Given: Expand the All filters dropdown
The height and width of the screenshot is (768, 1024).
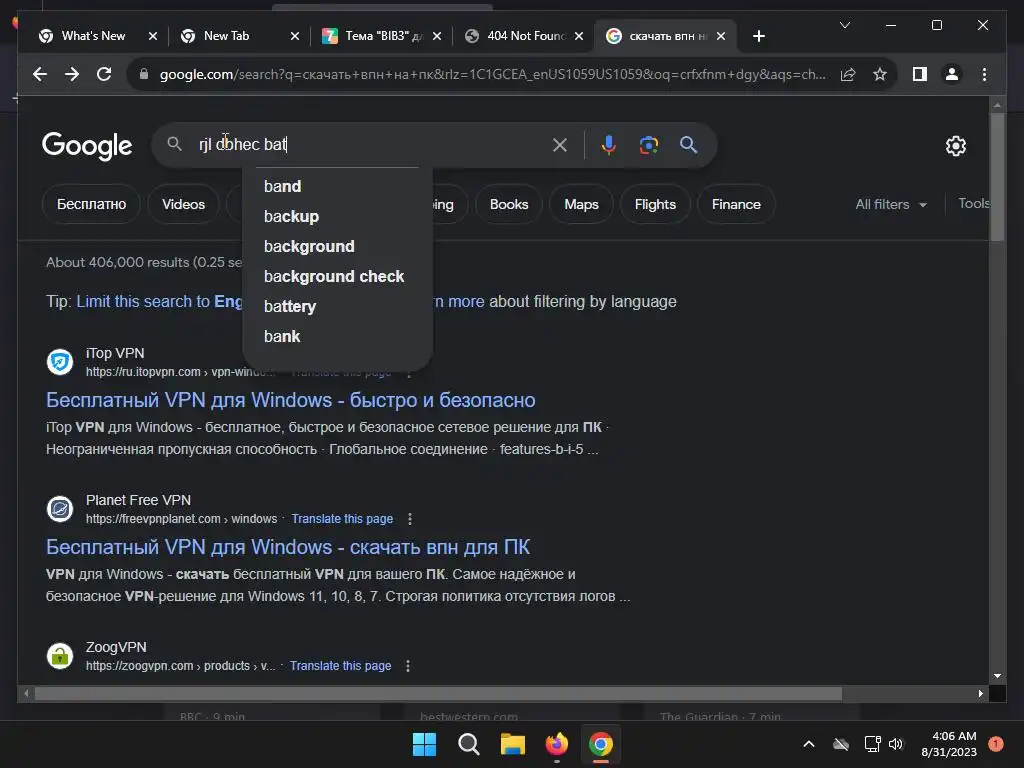Looking at the screenshot, I should (891, 204).
